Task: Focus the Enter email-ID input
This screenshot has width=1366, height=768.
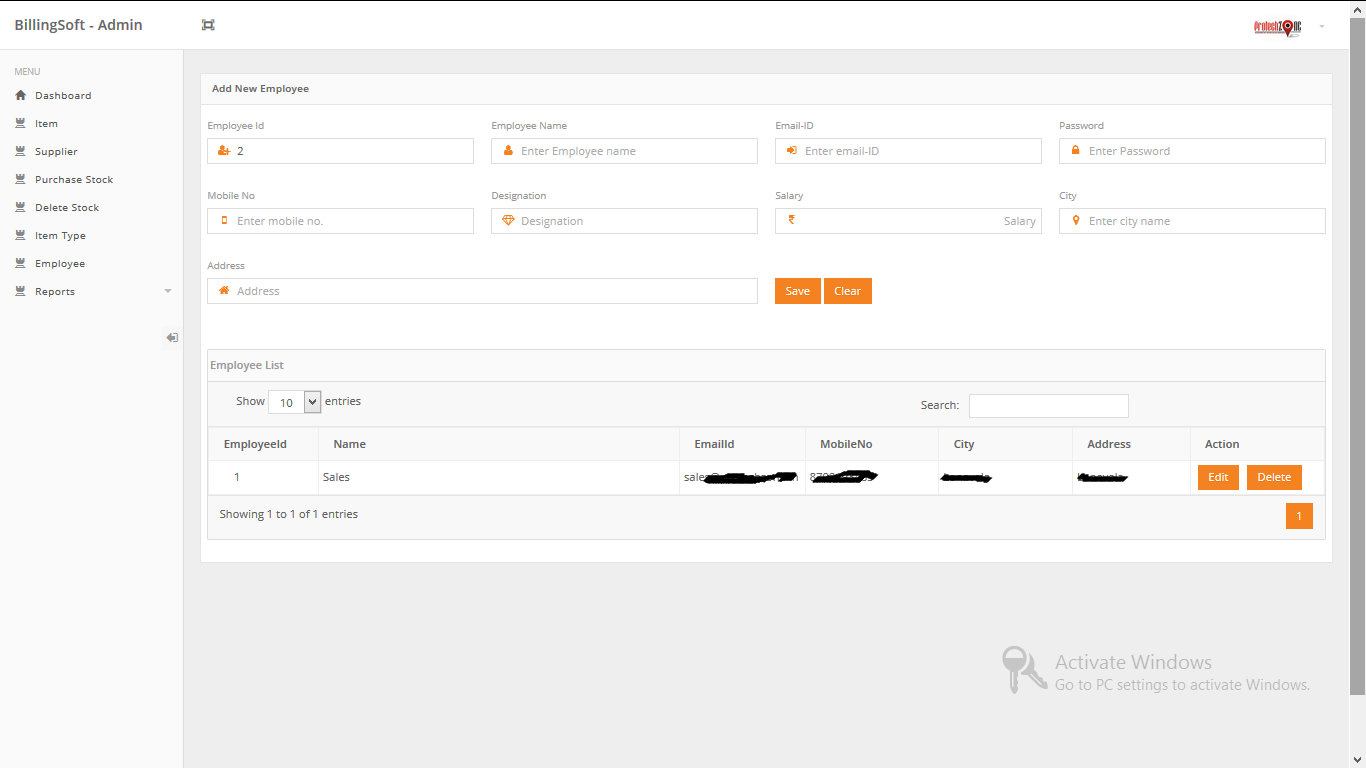Action: [908, 151]
